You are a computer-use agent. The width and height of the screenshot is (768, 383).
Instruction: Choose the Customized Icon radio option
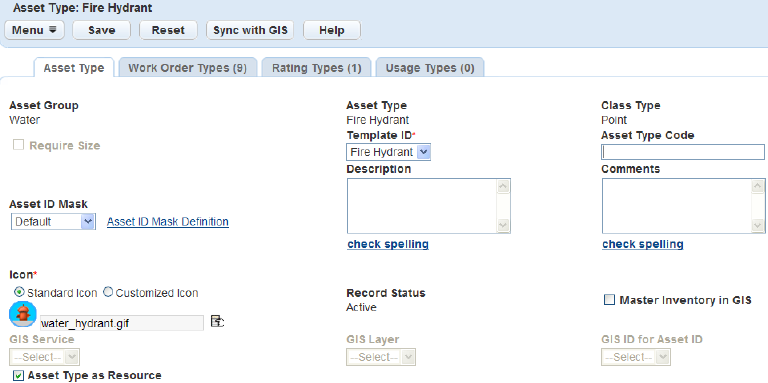pyautogui.click(x=108, y=292)
